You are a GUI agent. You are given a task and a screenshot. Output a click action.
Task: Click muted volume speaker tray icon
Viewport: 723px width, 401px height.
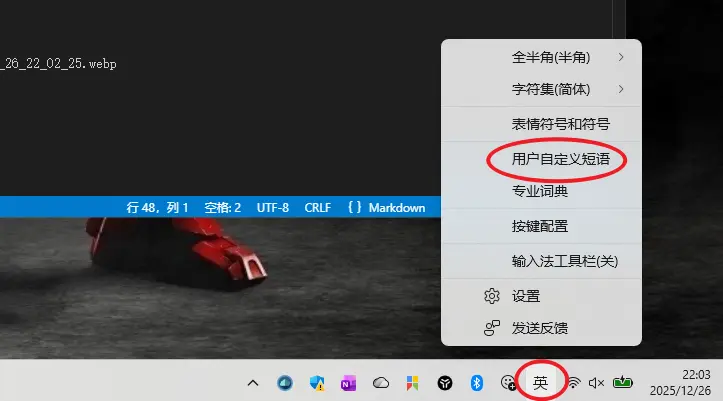[x=596, y=383]
